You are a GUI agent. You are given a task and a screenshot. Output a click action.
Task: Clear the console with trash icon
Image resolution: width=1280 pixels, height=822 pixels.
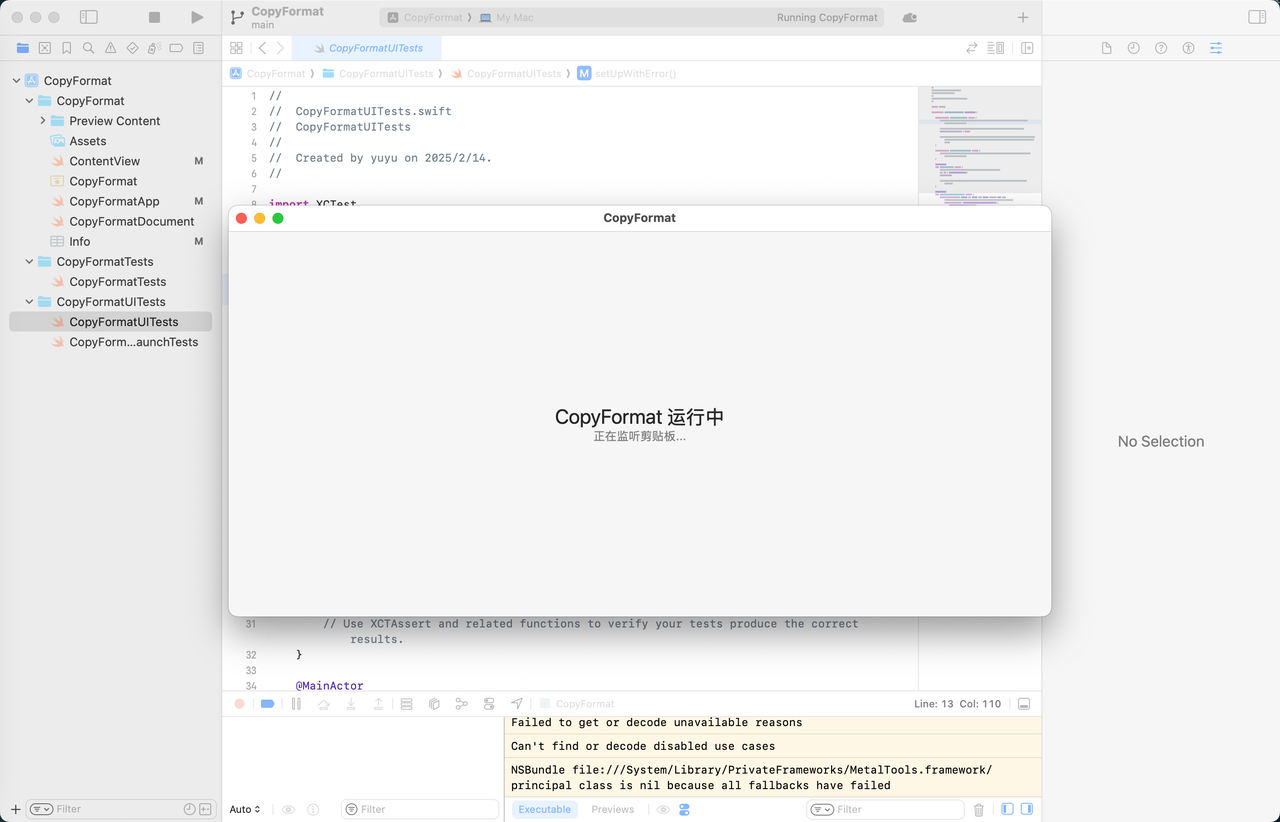coord(979,809)
